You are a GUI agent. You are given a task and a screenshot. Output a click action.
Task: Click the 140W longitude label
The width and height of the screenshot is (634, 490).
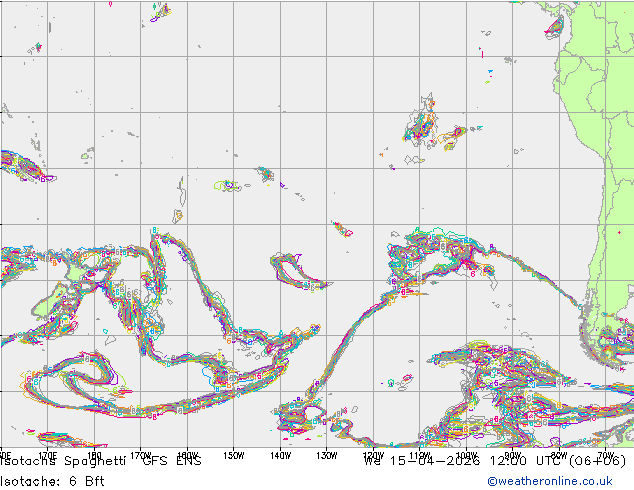coord(281,456)
